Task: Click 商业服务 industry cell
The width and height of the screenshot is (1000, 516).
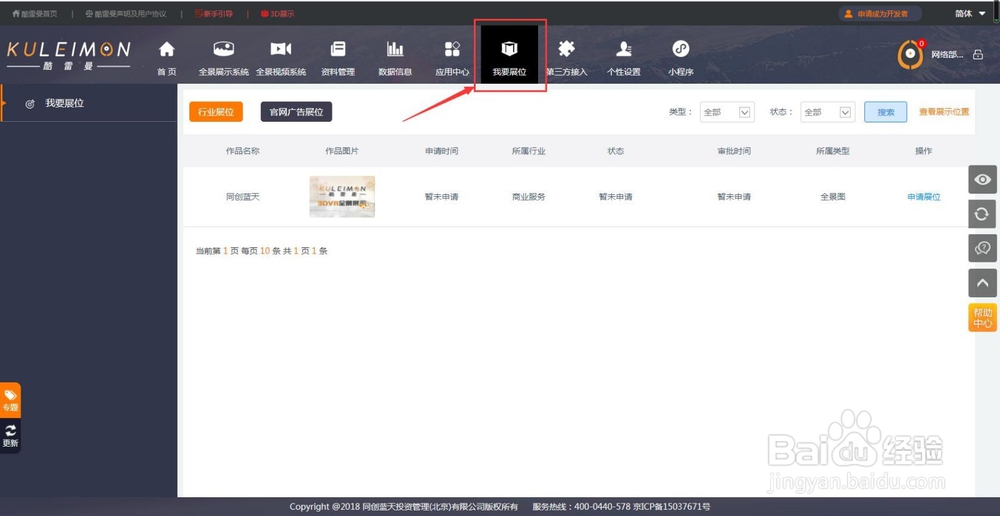Action: (529, 197)
